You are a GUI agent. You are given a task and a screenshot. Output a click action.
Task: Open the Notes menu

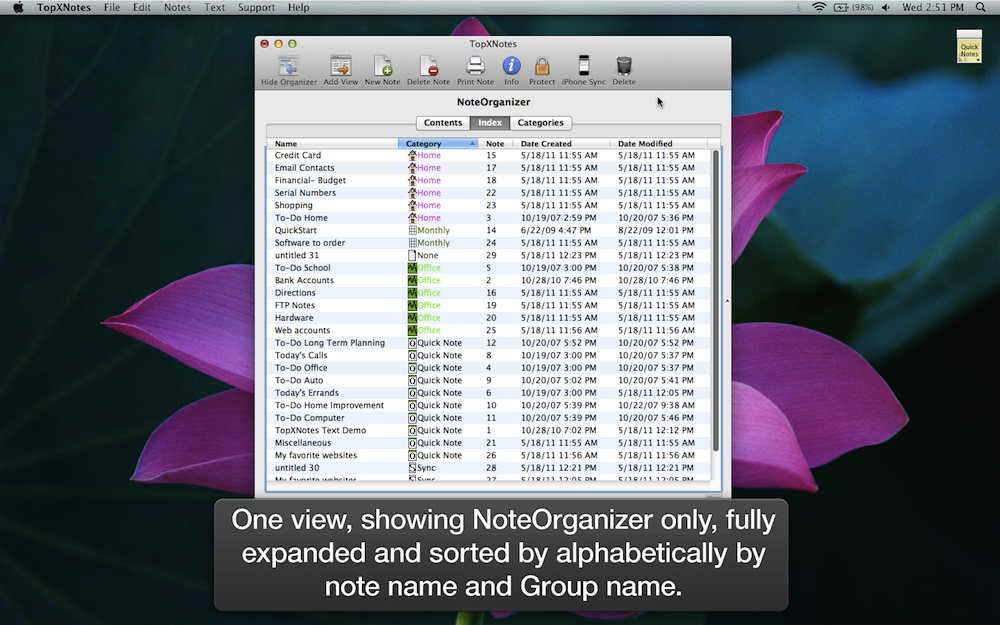177,8
